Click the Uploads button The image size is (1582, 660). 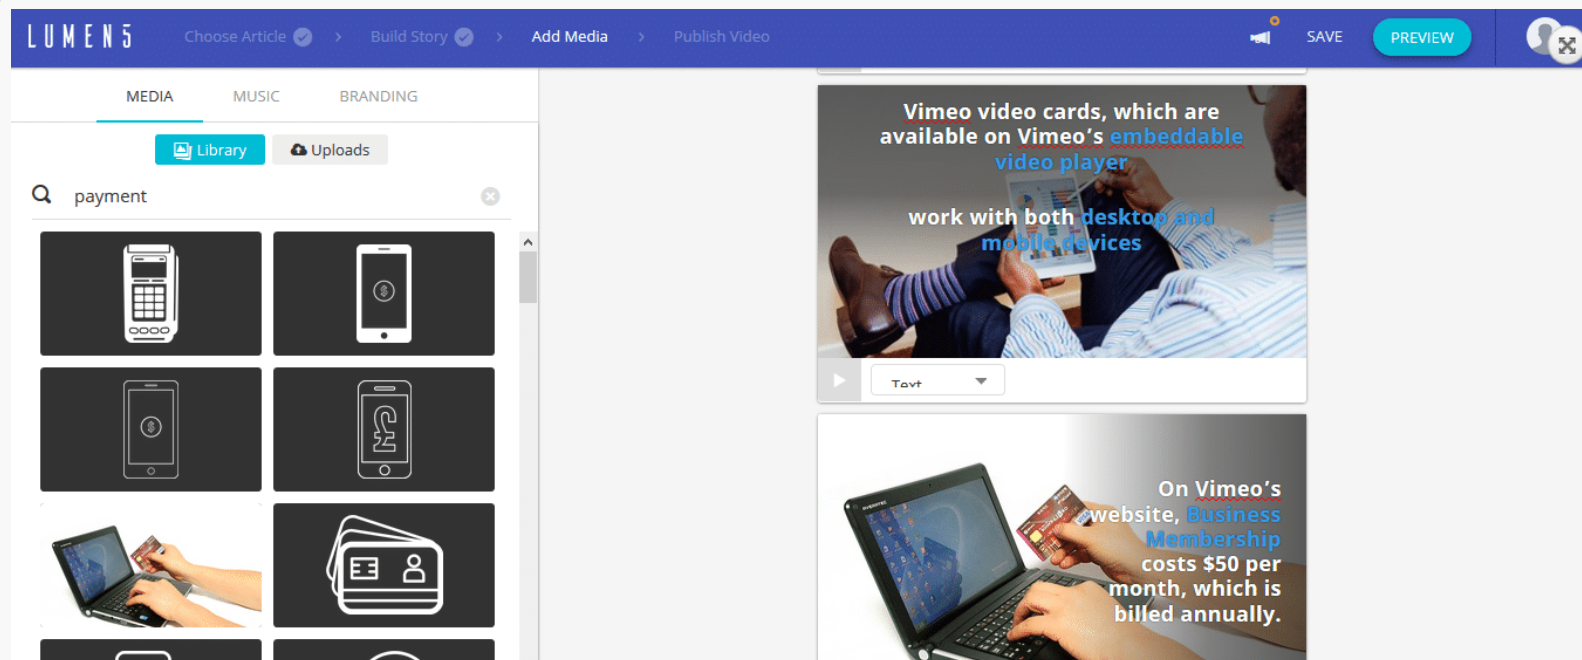[x=330, y=150]
